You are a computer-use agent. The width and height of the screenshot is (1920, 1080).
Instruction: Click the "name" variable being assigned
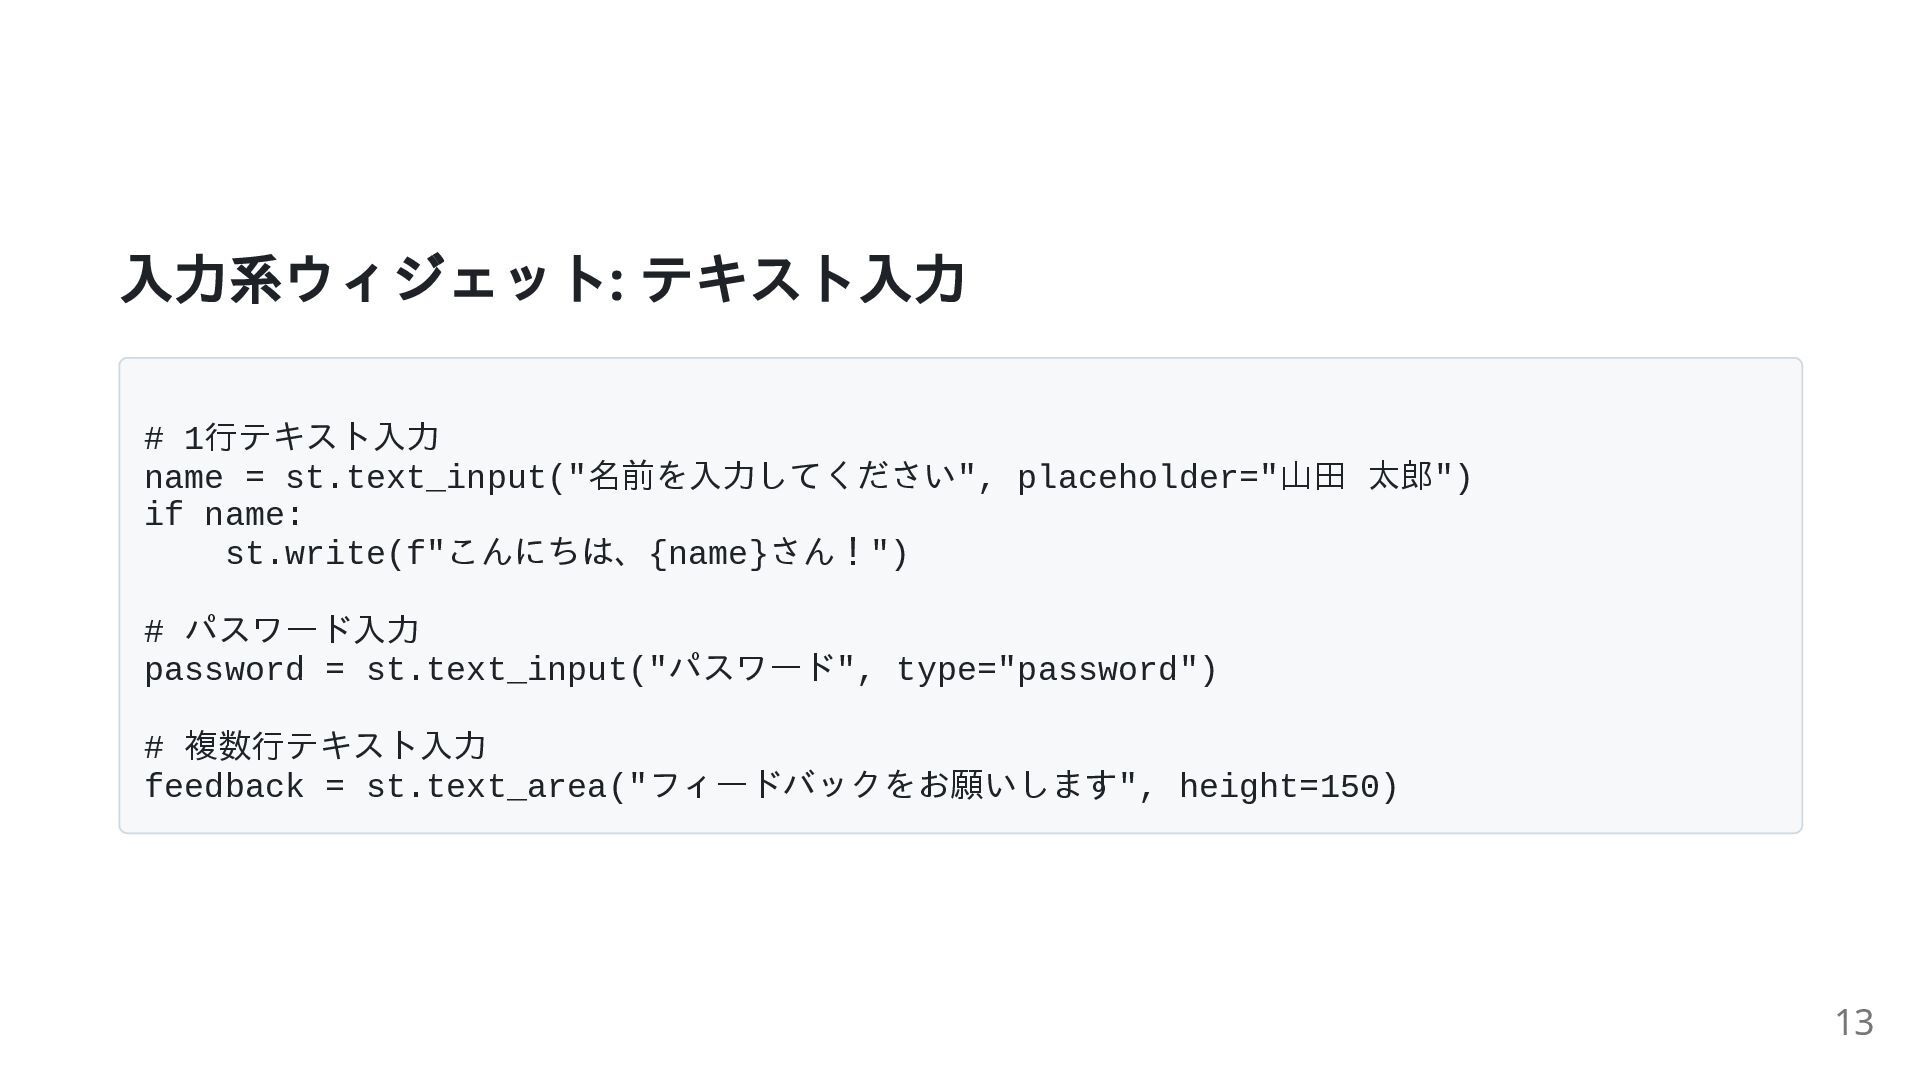184,478
